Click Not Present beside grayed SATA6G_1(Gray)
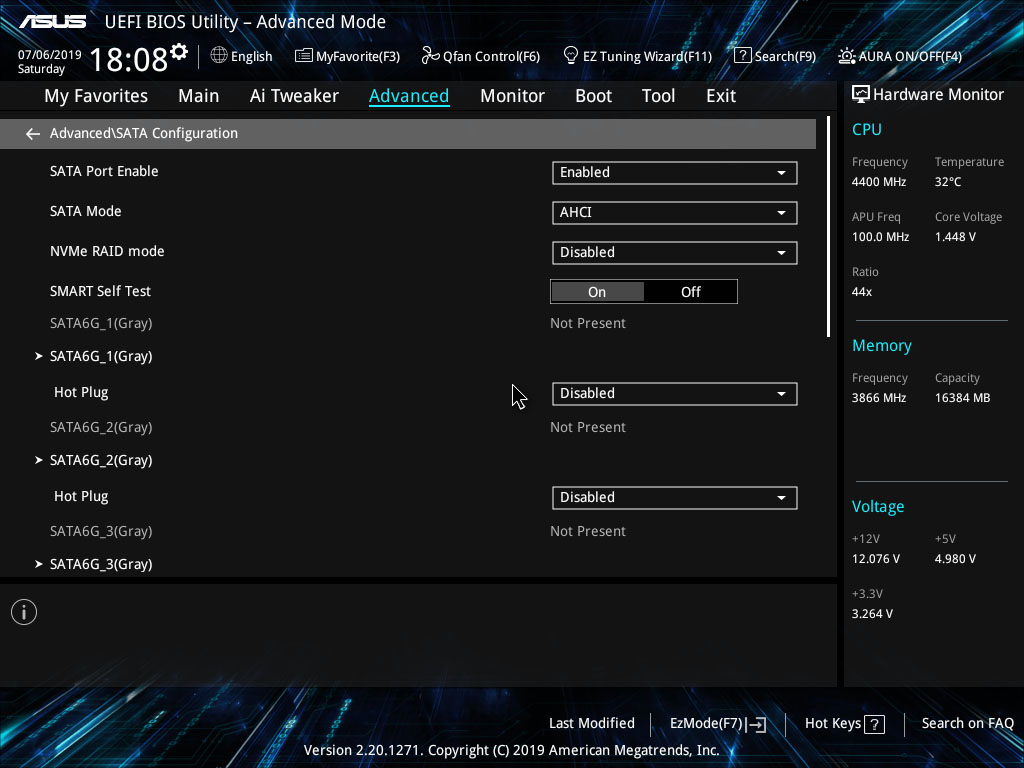 [588, 323]
